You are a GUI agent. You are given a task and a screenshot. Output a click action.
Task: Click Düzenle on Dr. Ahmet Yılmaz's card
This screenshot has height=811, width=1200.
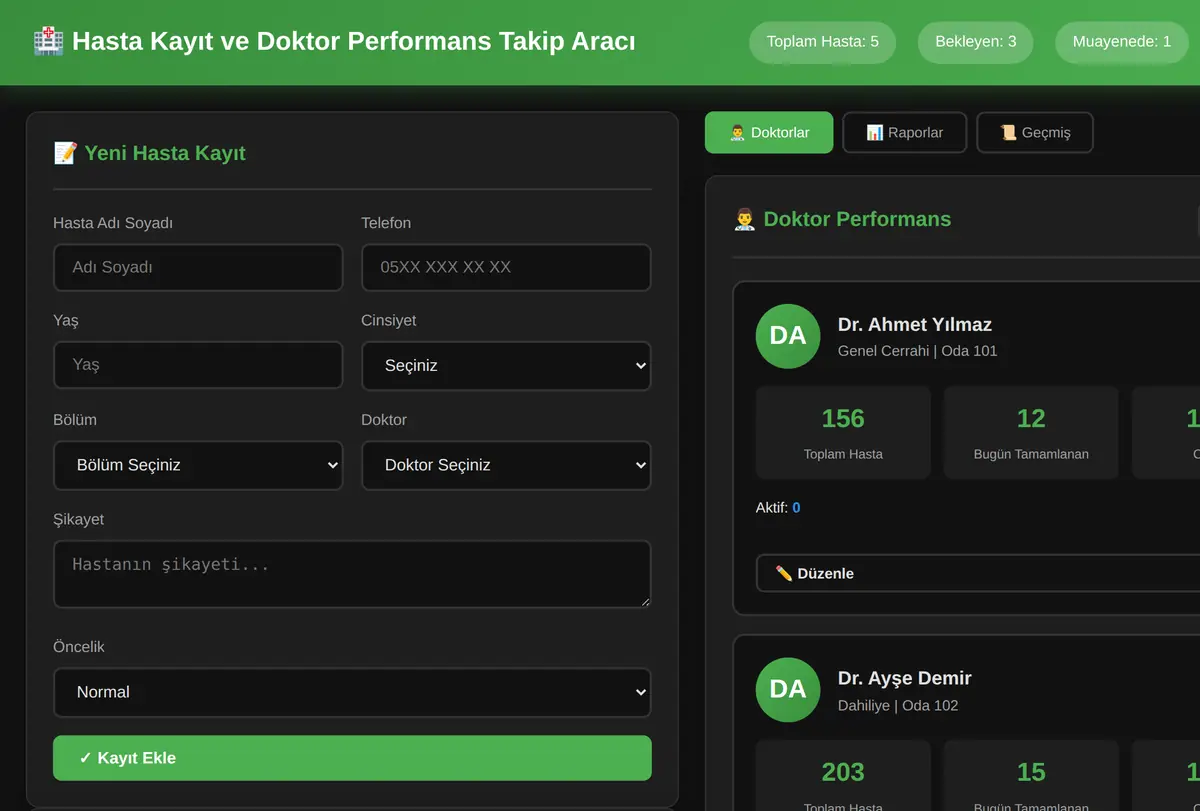[978, 574]
